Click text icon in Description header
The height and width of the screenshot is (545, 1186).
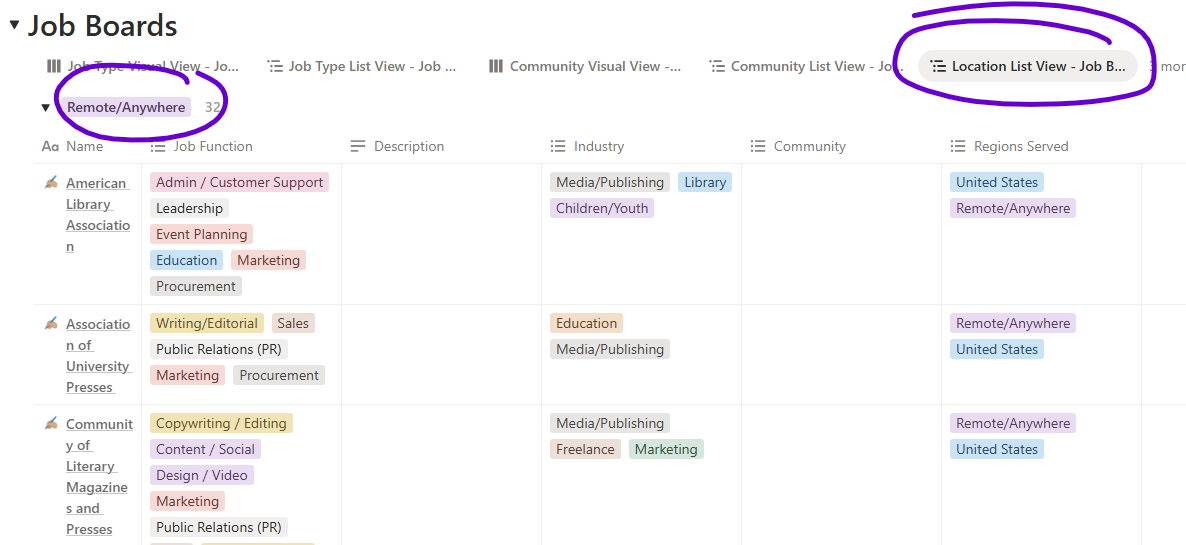click(359, 146)
